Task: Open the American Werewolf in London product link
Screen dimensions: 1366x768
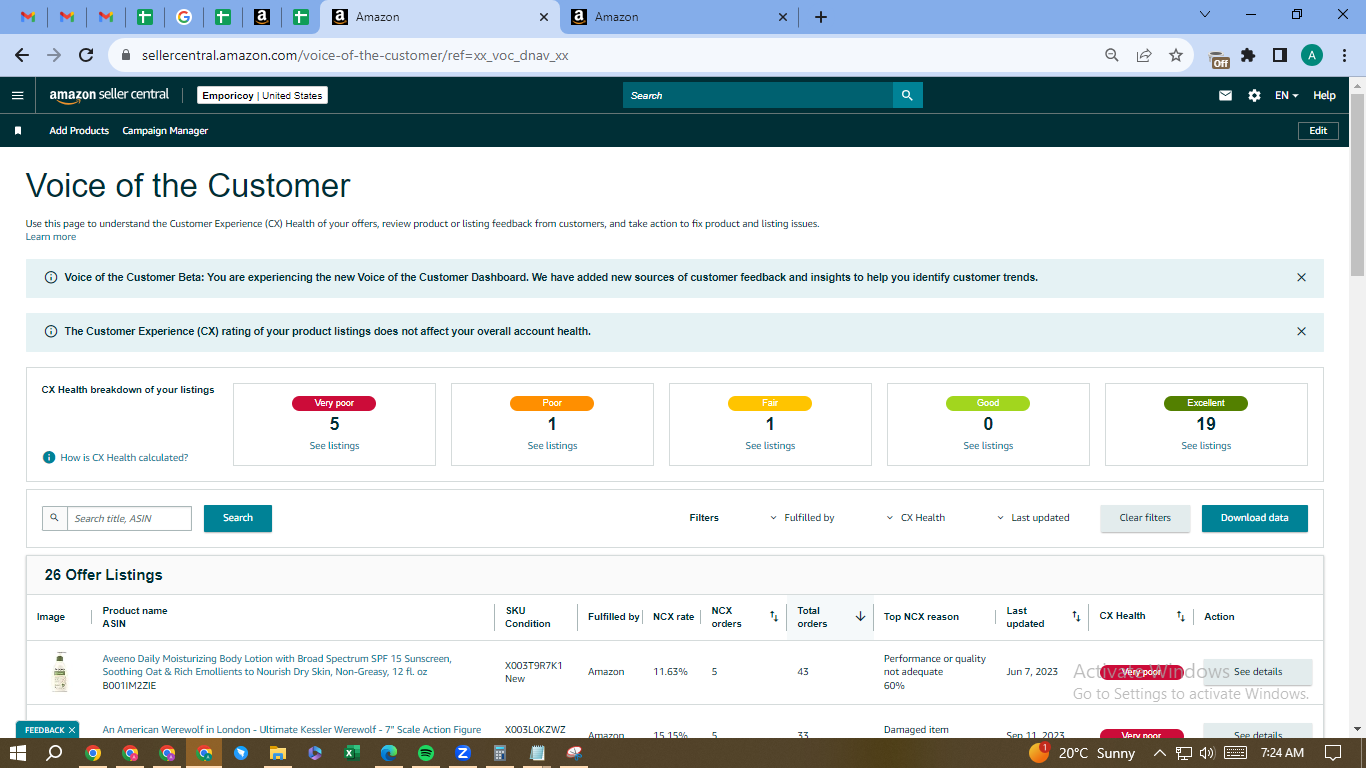Action: pos(292,730)
